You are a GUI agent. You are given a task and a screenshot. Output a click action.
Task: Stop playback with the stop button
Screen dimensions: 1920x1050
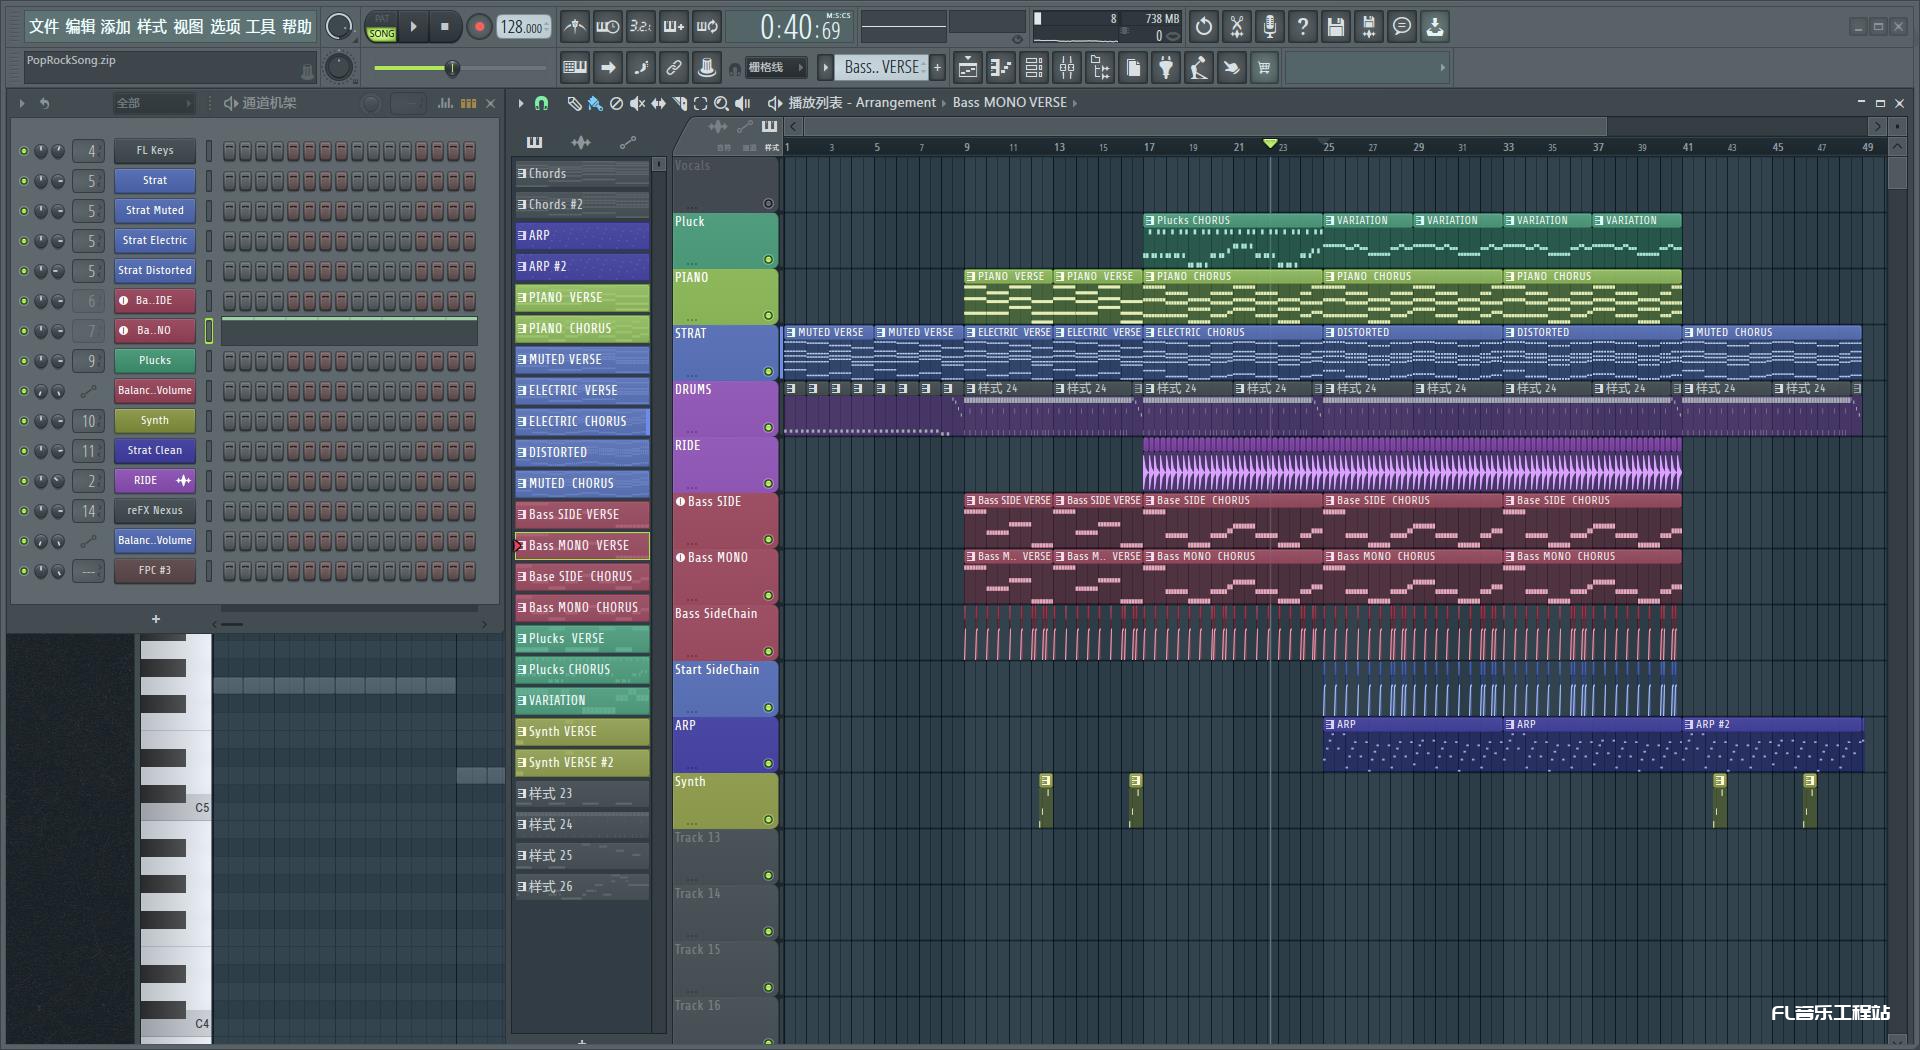(x=445, y=27)
